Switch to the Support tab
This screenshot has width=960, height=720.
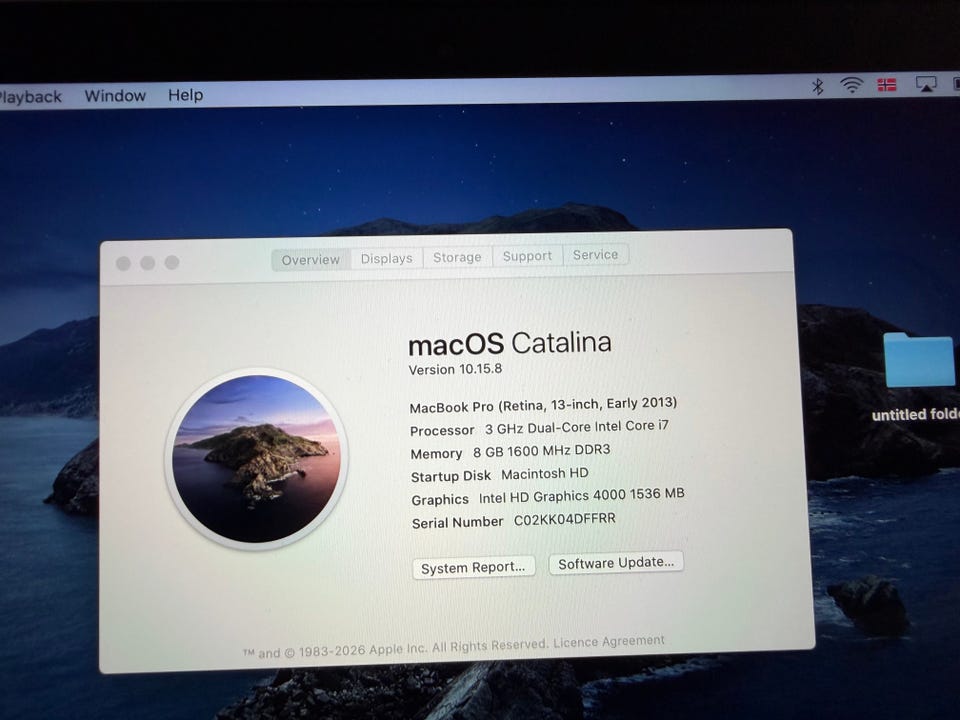(x=527, y=256)
